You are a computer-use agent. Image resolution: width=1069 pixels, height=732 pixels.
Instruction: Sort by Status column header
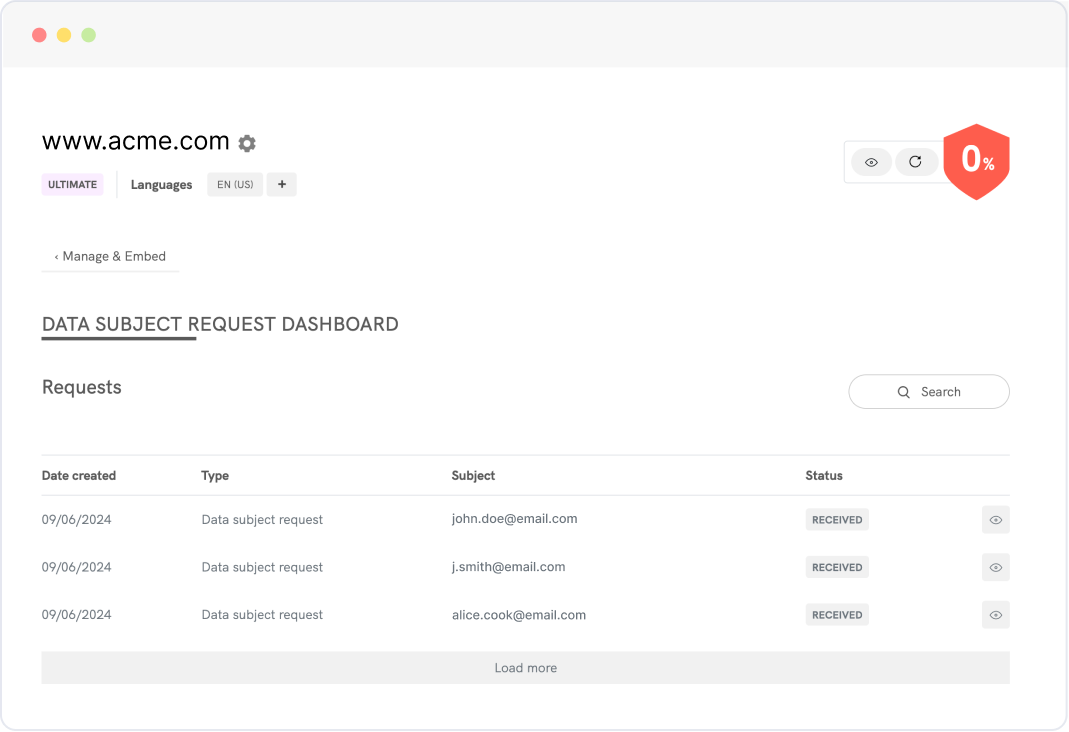tap(824, 476)
